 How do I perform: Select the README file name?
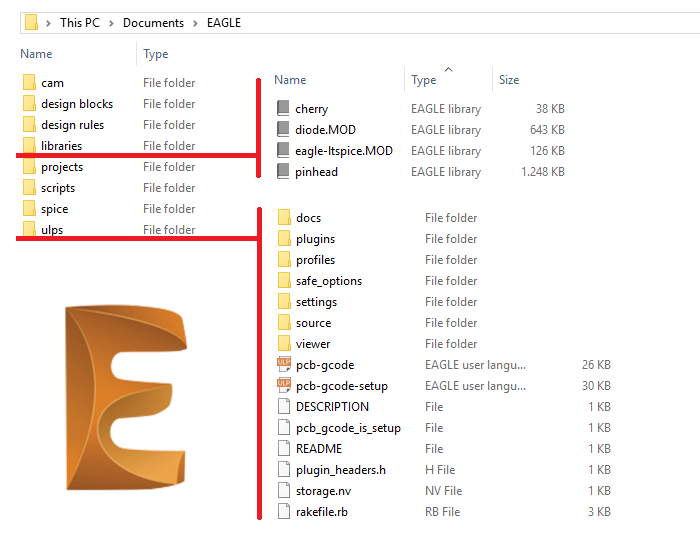[319, 449]
